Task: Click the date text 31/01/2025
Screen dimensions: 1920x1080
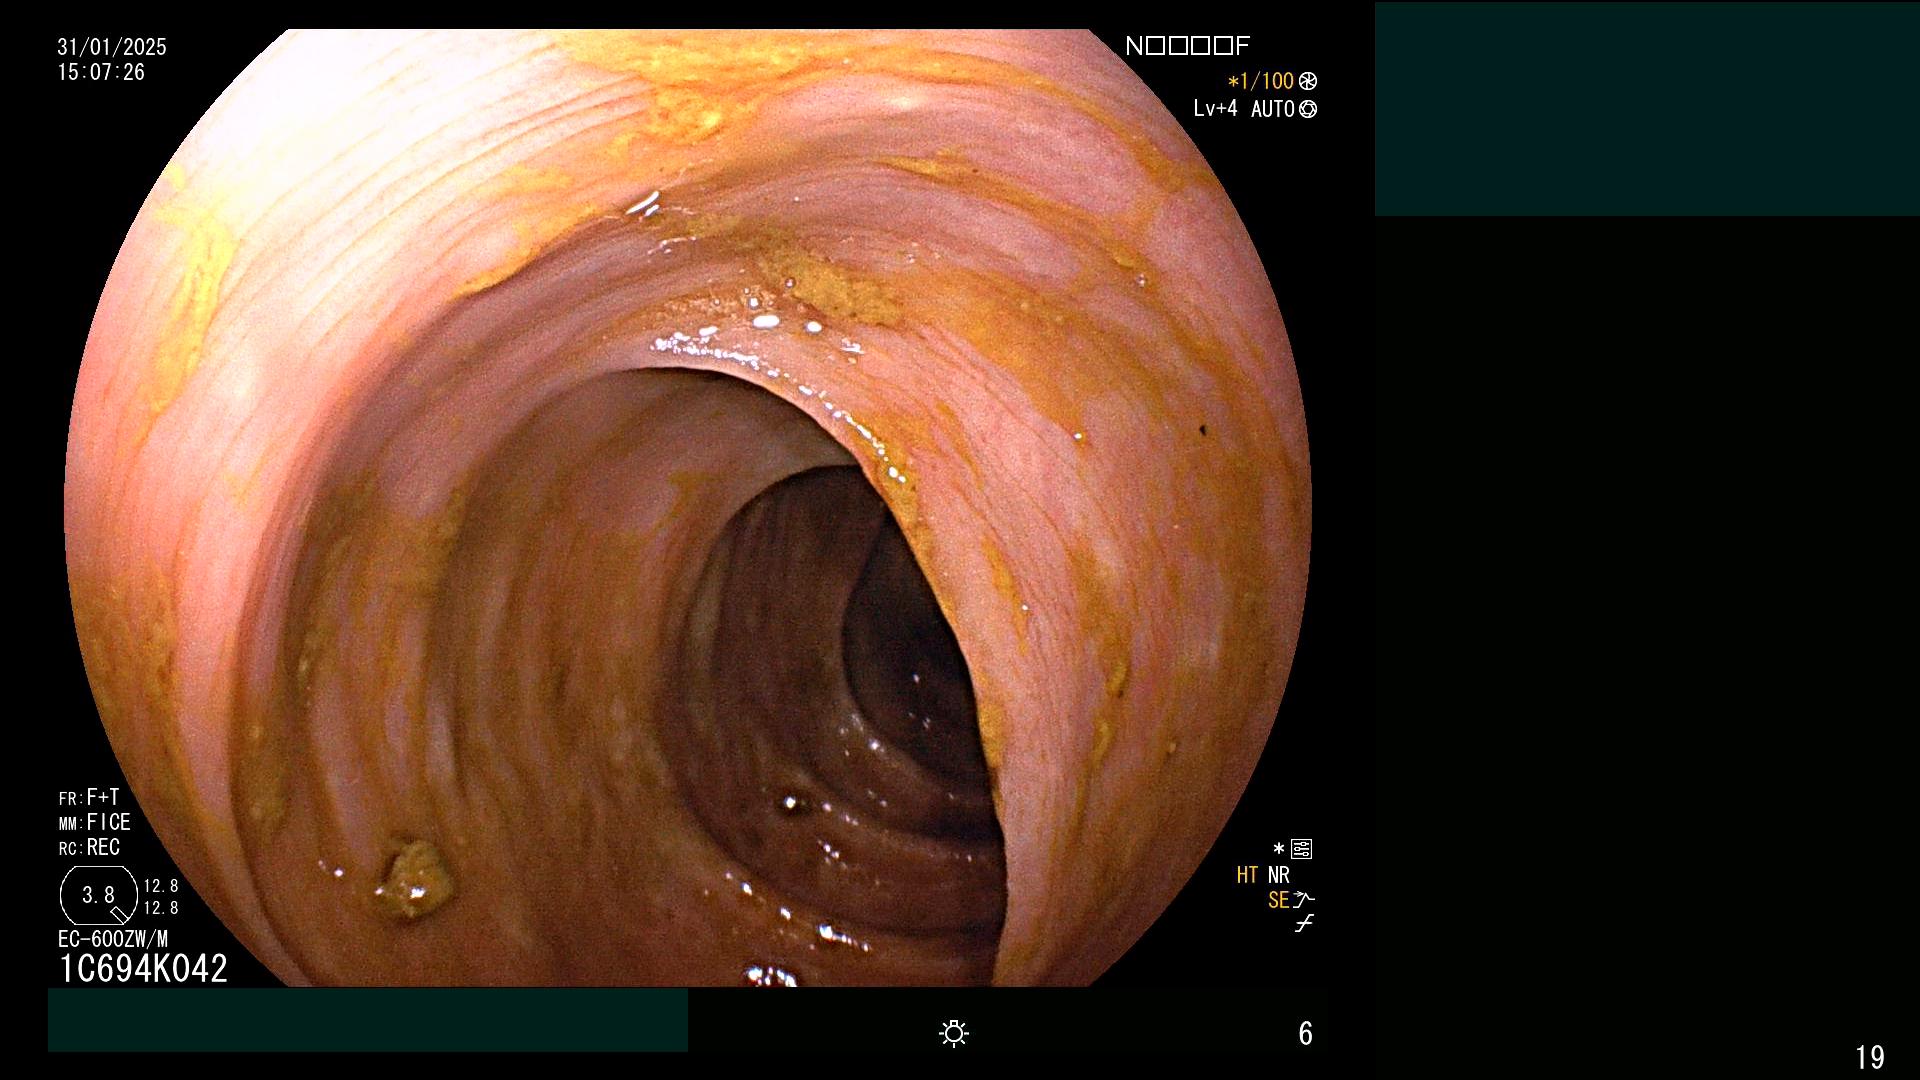Action: [x=112, y=47]
